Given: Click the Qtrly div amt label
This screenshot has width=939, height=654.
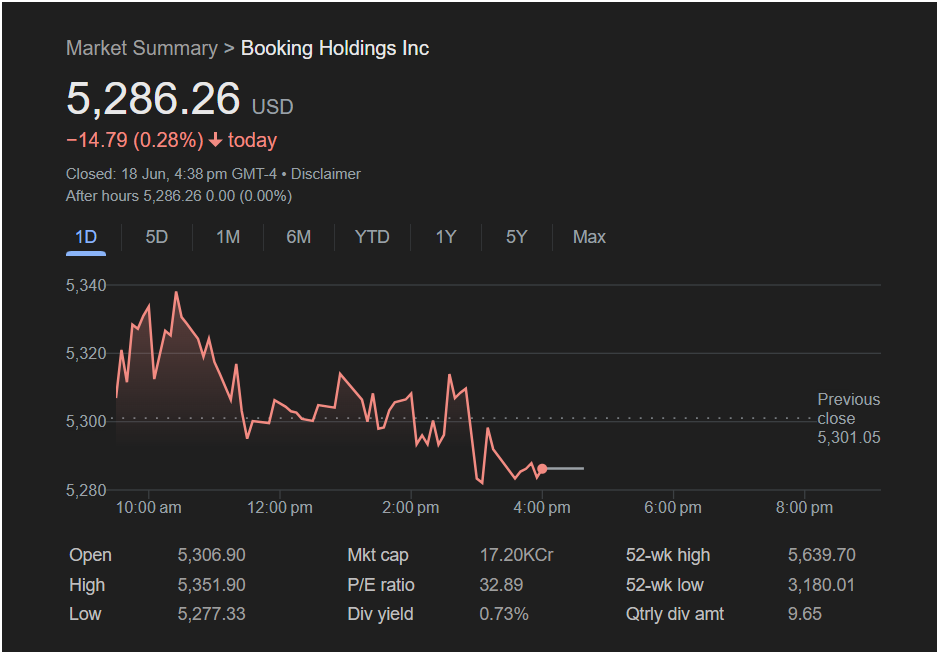Looking at the screenshot, I should pos(675,614).
